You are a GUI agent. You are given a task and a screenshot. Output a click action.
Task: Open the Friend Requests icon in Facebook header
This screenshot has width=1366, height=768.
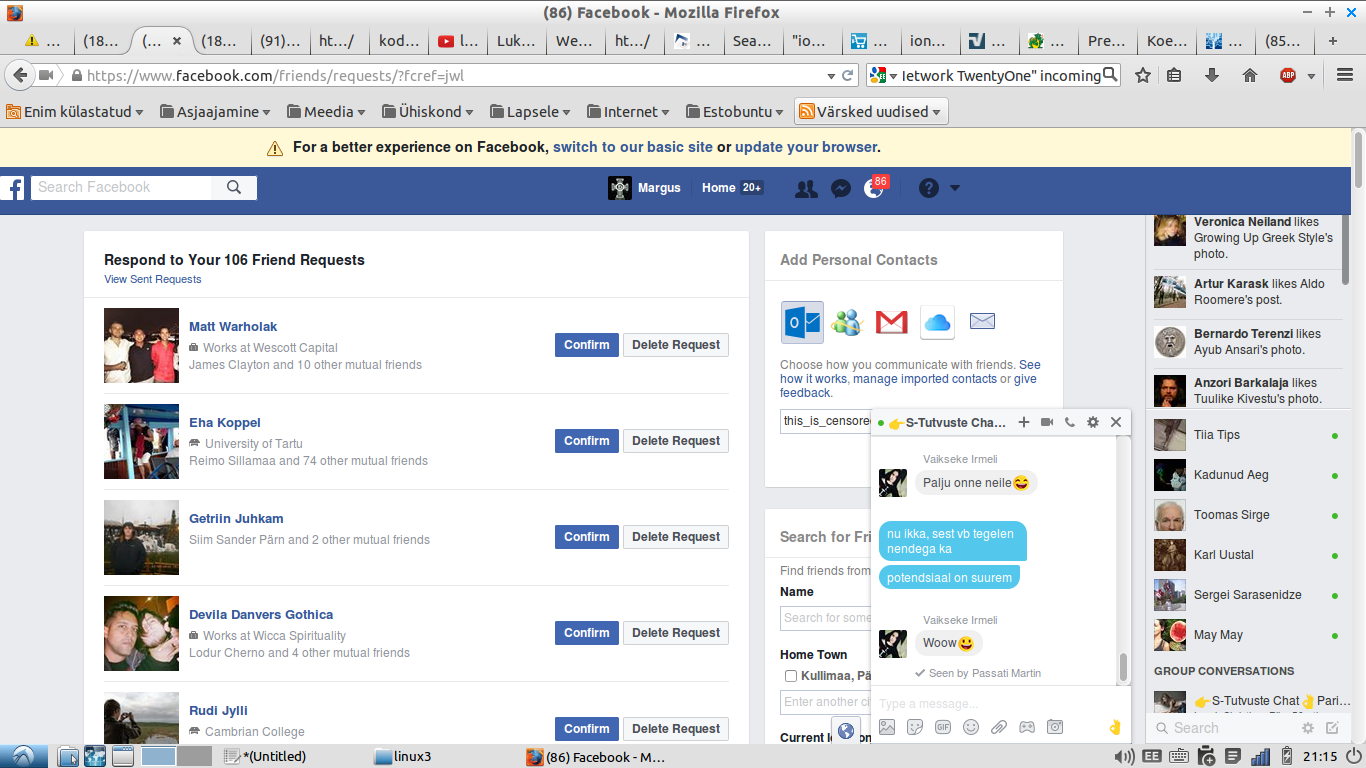[x=806, y=188]
